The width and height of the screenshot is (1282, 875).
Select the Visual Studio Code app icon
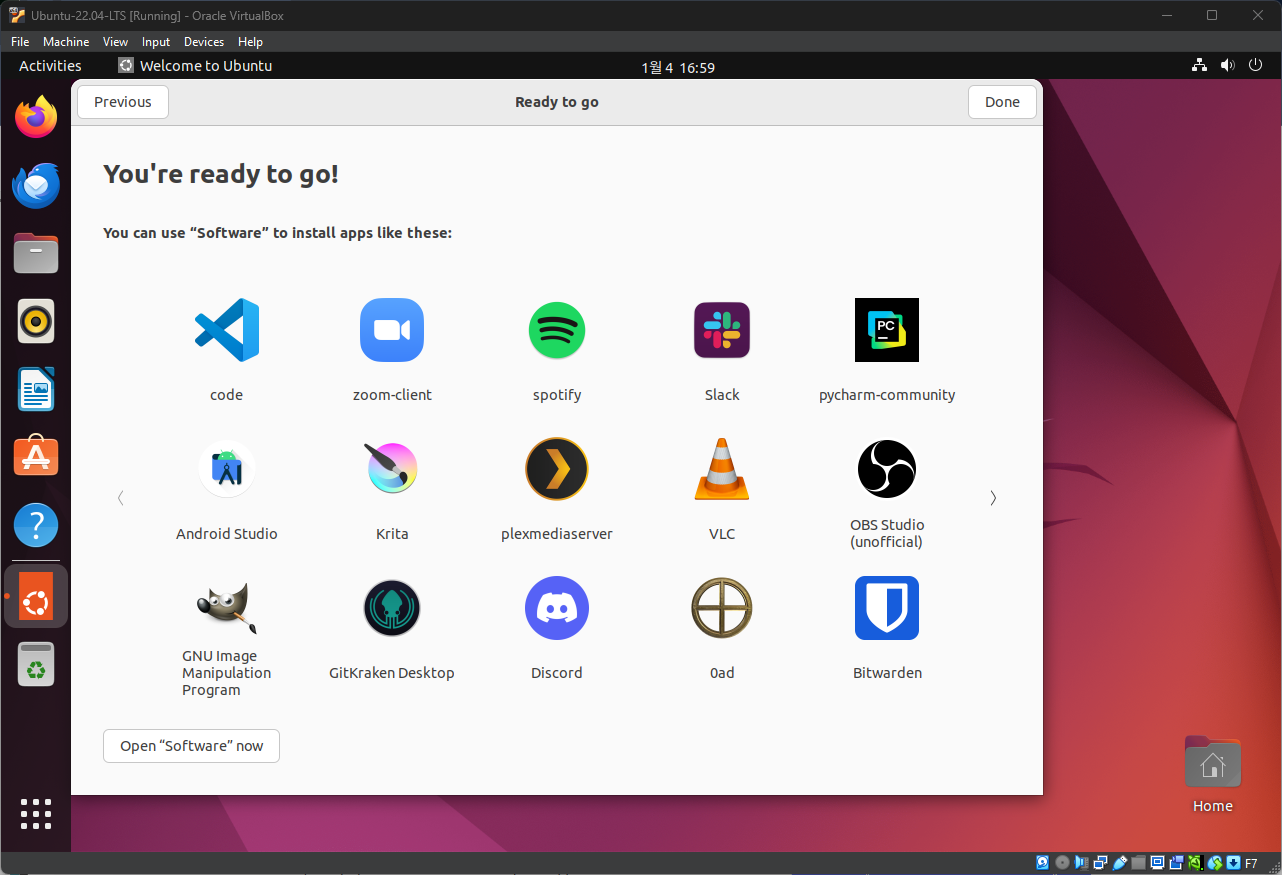226,330
